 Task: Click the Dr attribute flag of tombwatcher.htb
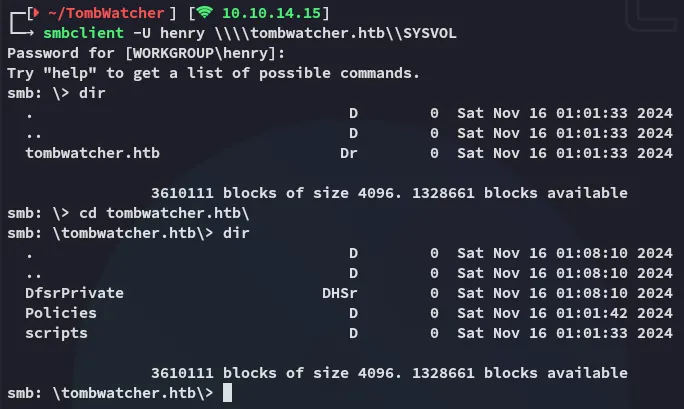coord(349,153)
